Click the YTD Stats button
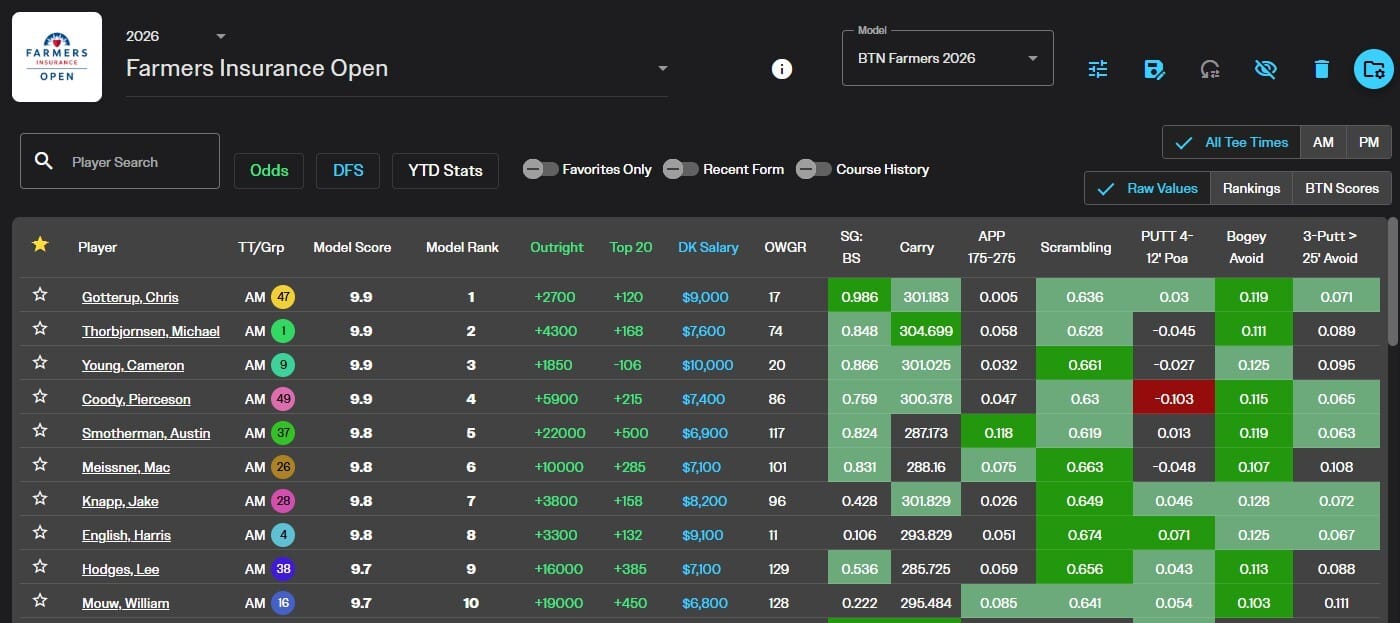The image size is (1400, 623). [x=445, y=170]
